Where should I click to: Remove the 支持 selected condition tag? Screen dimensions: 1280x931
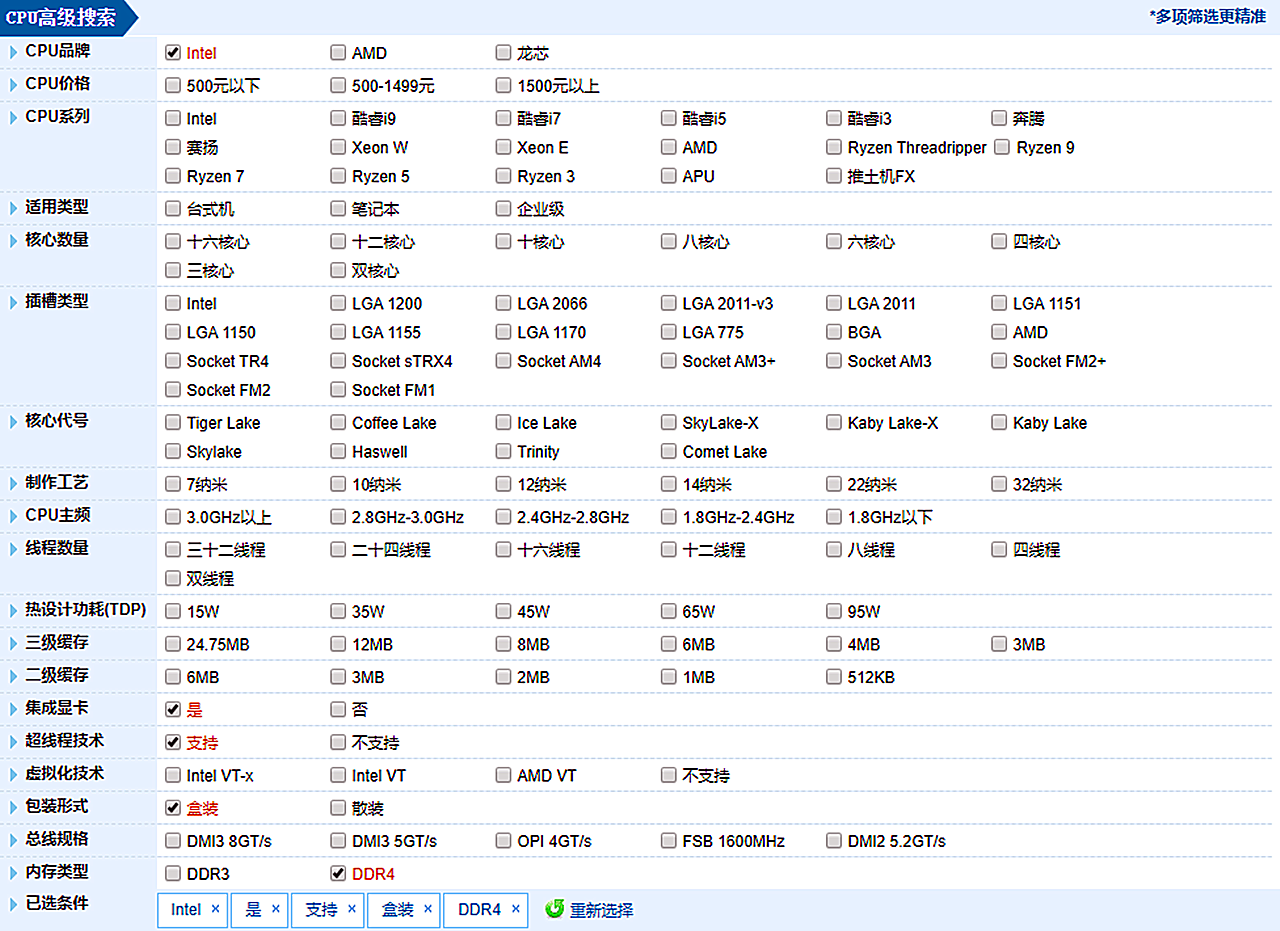click(x=352, y=910)
